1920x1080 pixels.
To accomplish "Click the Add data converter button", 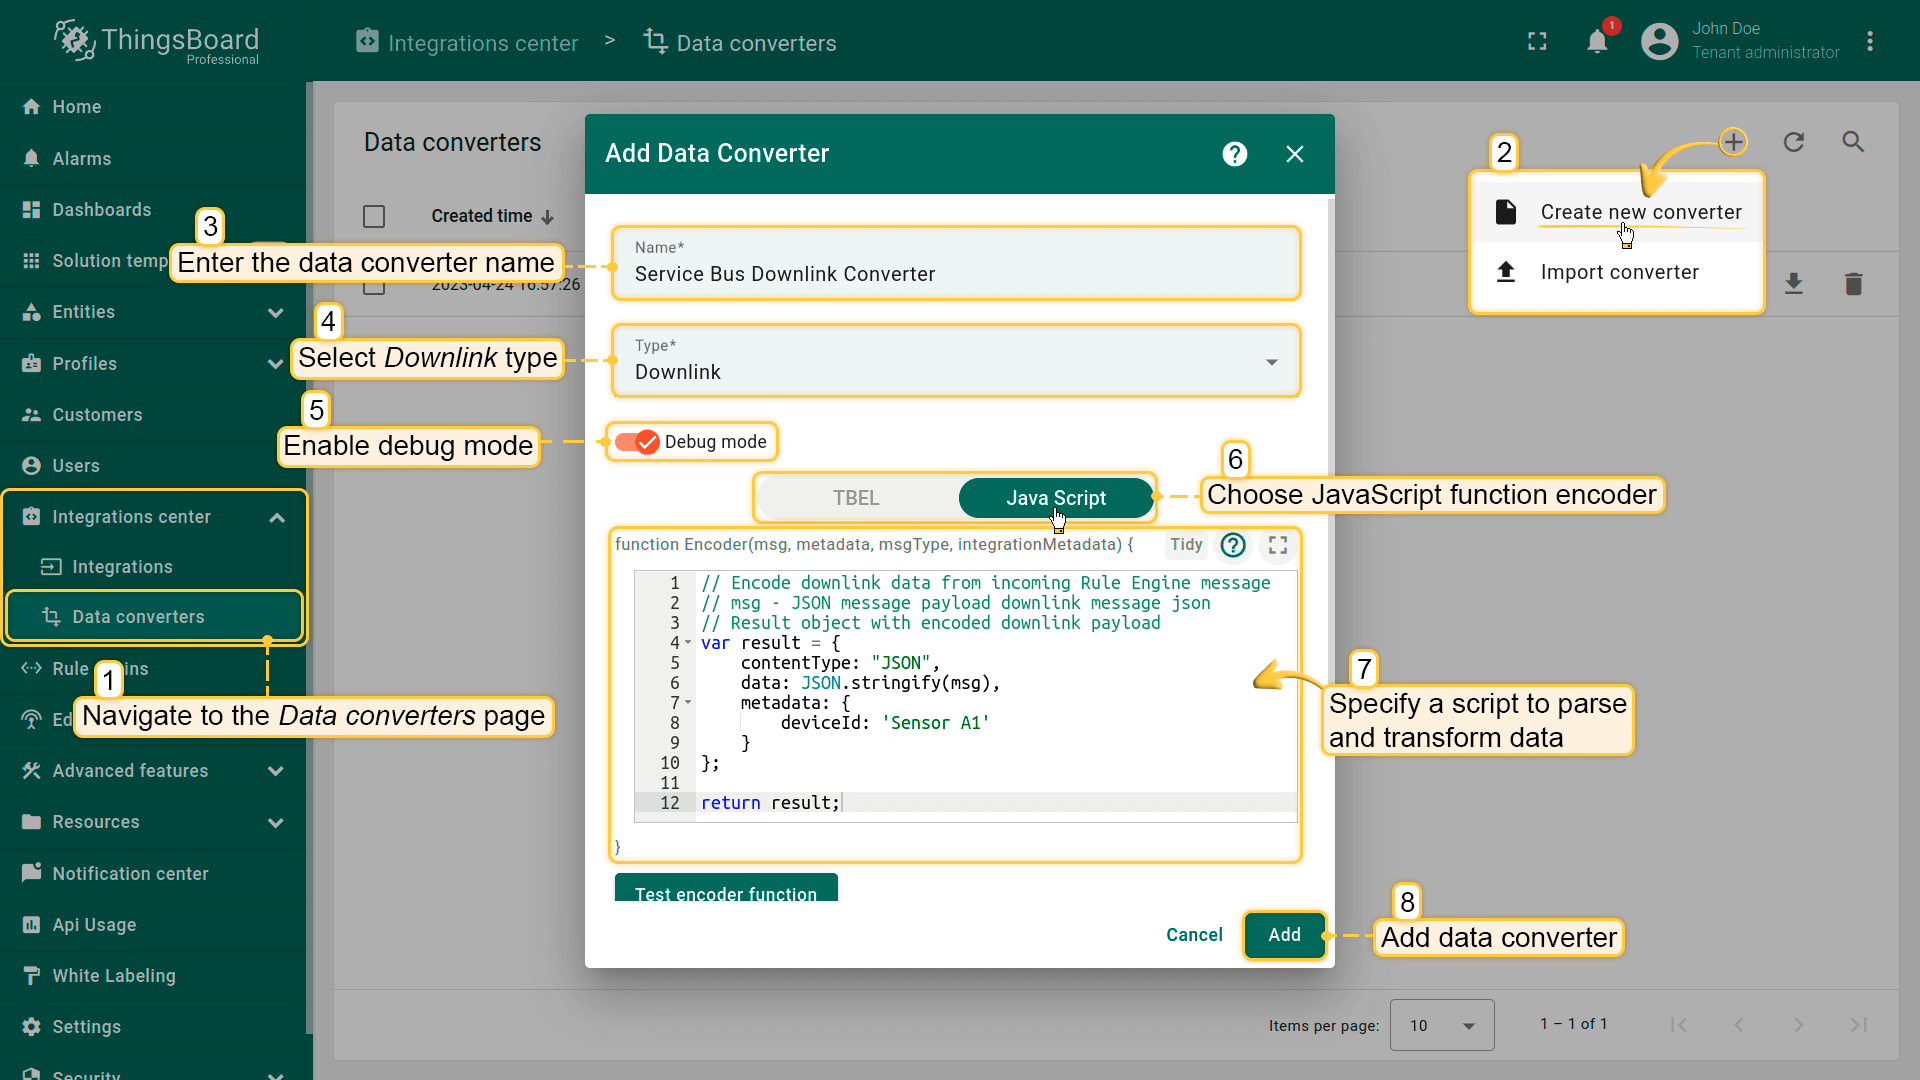I will tap(1284, 935).
